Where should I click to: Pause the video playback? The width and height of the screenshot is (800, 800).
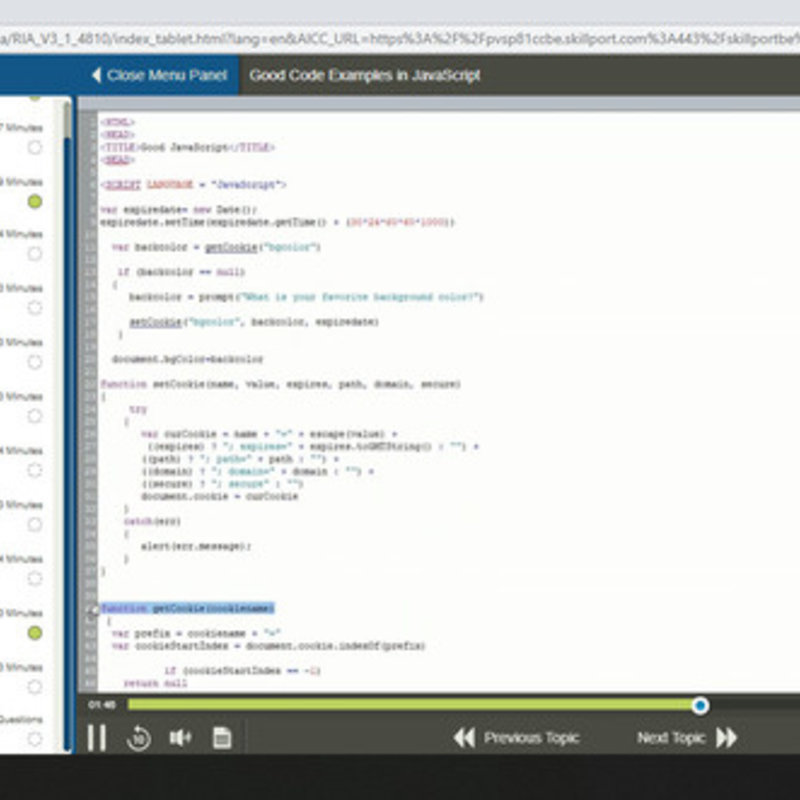click(x=96, y=737)
